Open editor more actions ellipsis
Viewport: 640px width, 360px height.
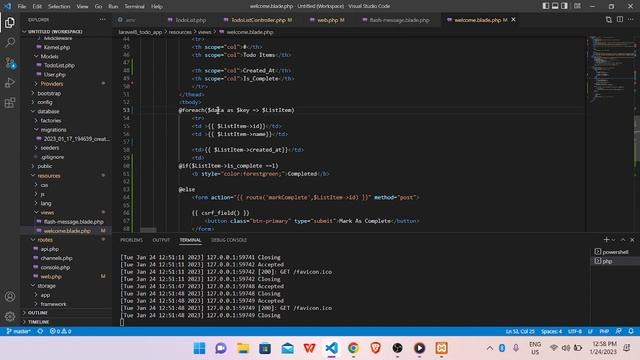pyautogui.click(x=631, y=20)
